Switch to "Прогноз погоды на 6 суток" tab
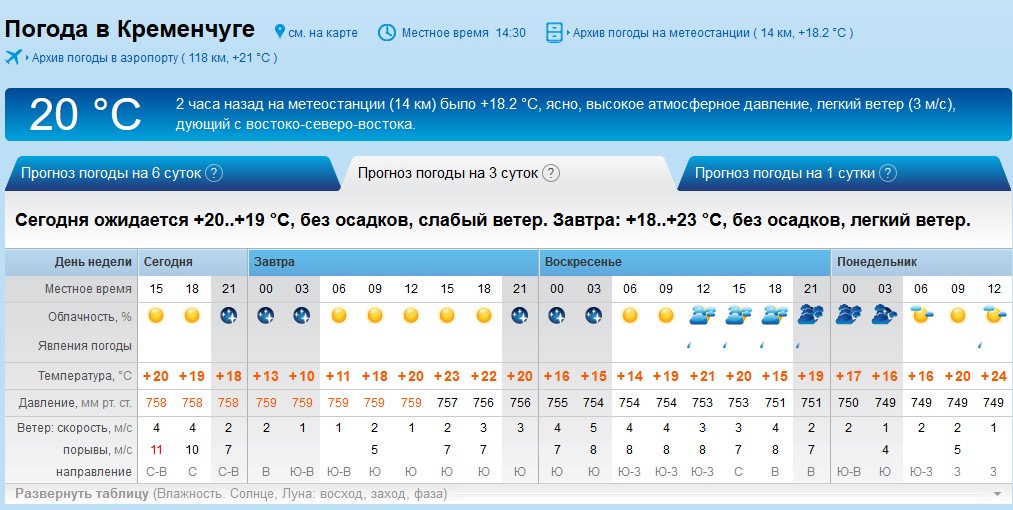The image size is (1013, 510). [112, 173]
